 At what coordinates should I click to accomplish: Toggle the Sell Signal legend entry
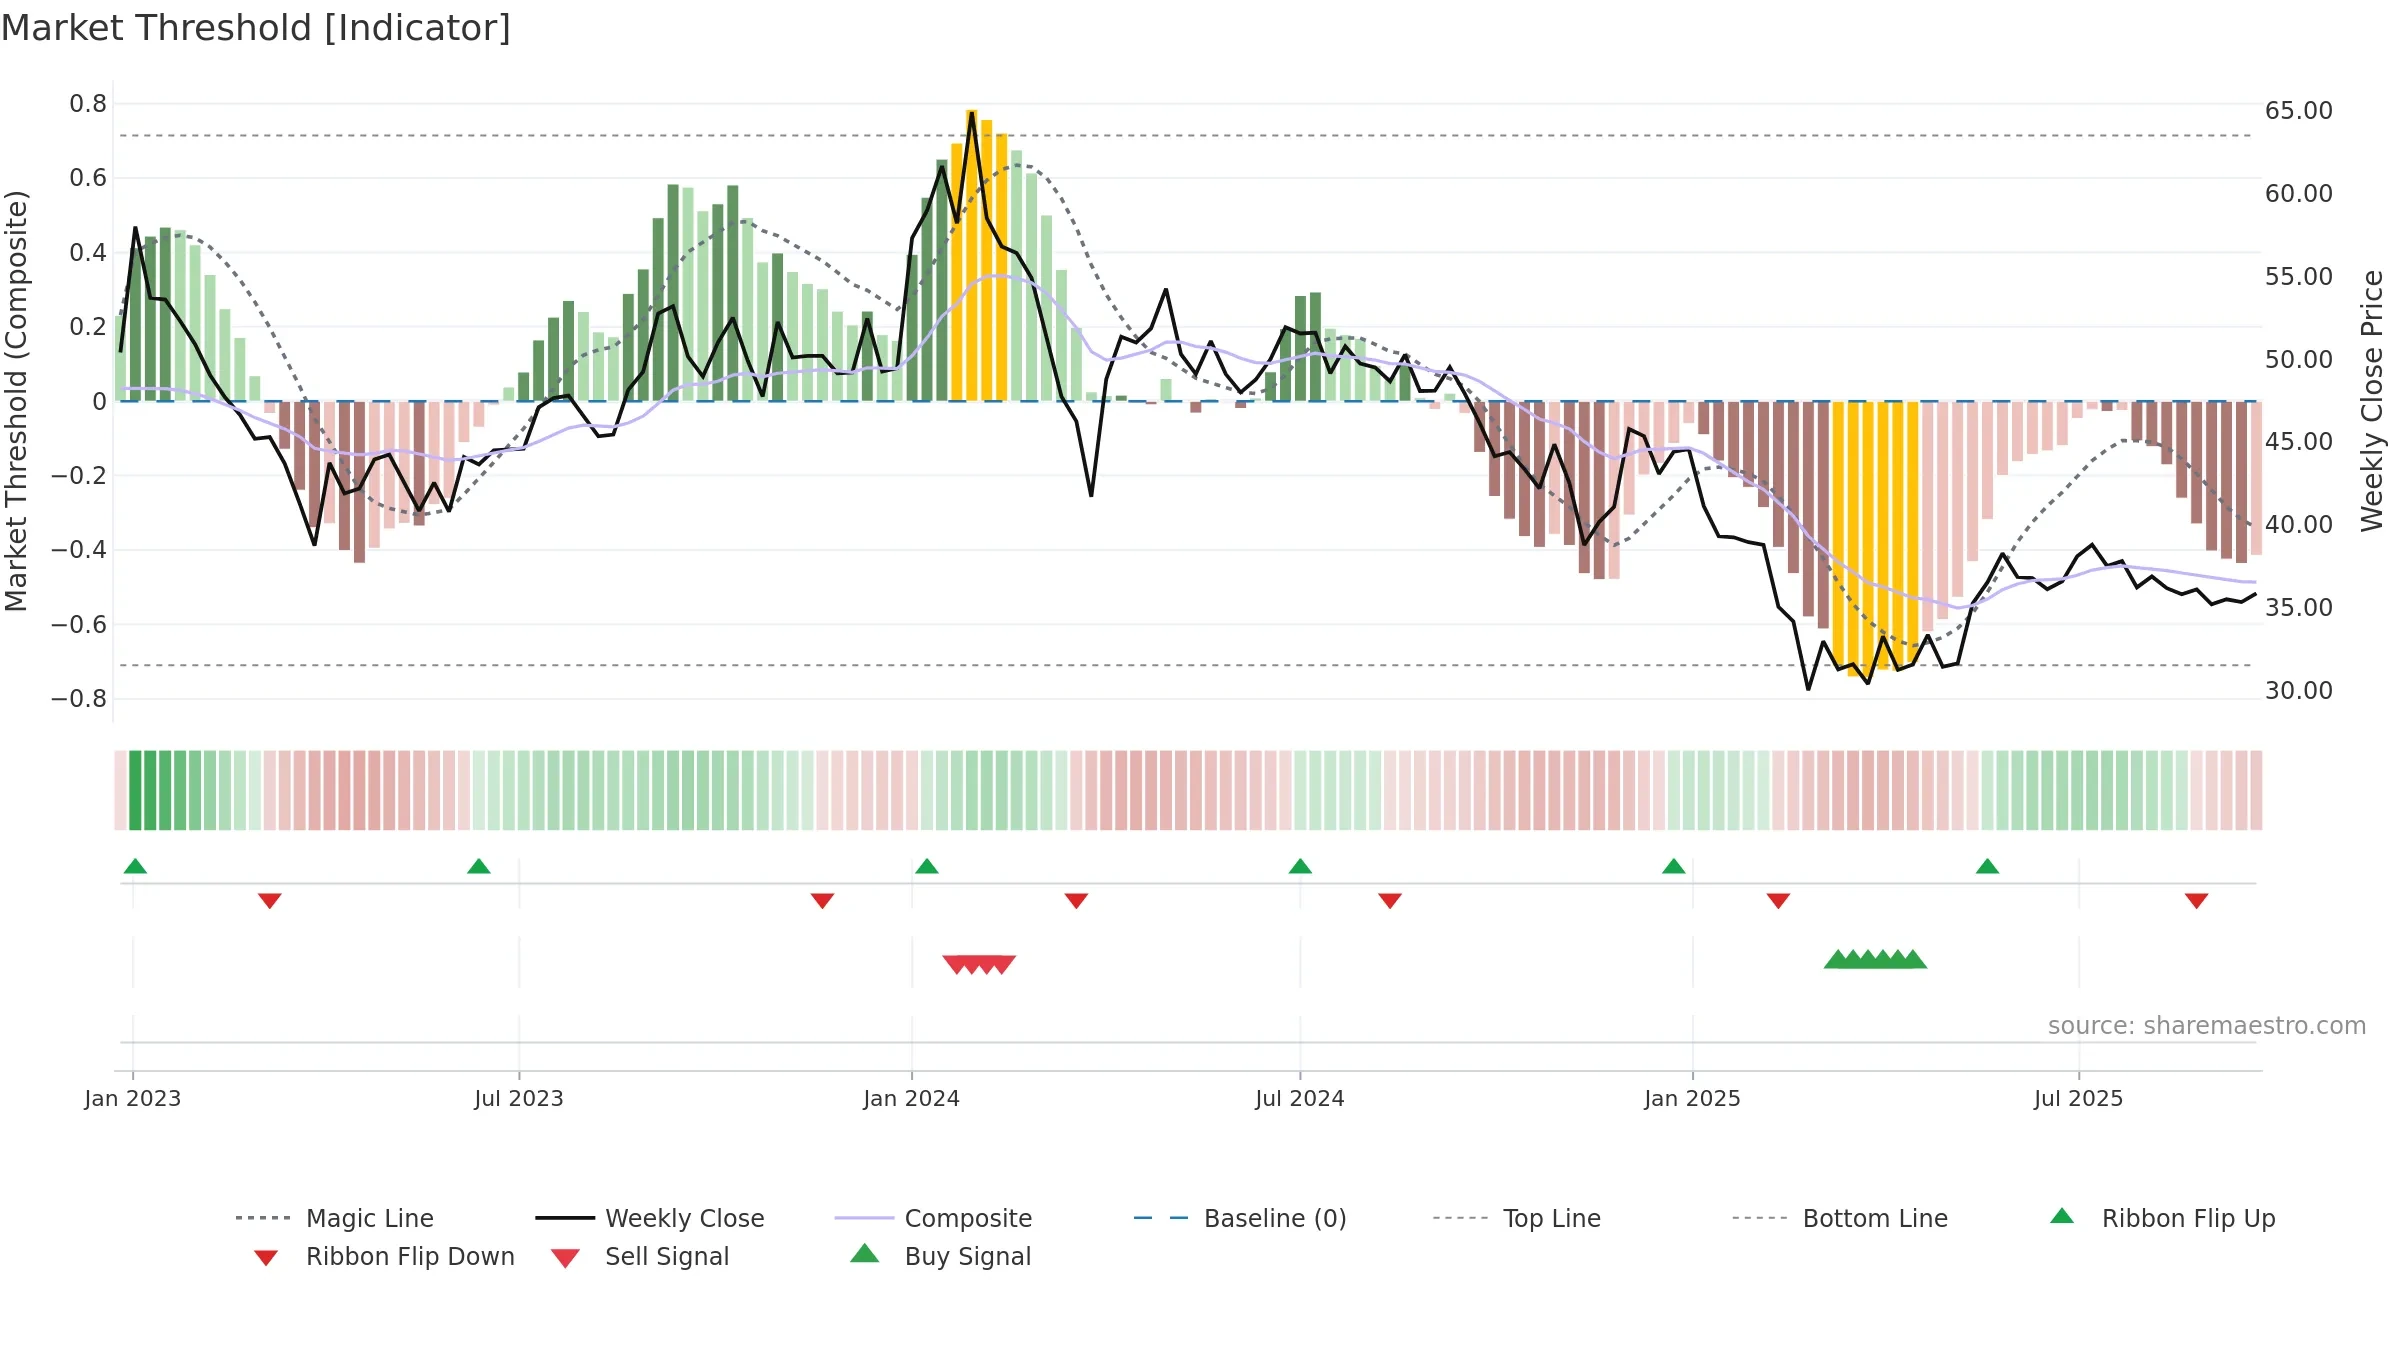pyautogui.click(x=640, y=1256)
